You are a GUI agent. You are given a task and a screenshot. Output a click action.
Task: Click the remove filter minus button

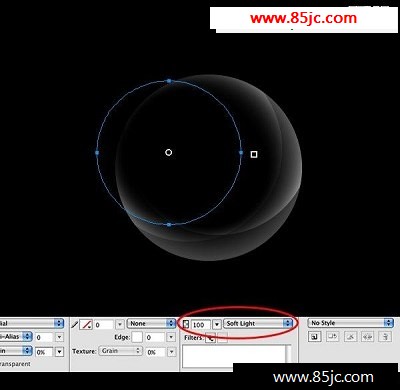point(222,338)
